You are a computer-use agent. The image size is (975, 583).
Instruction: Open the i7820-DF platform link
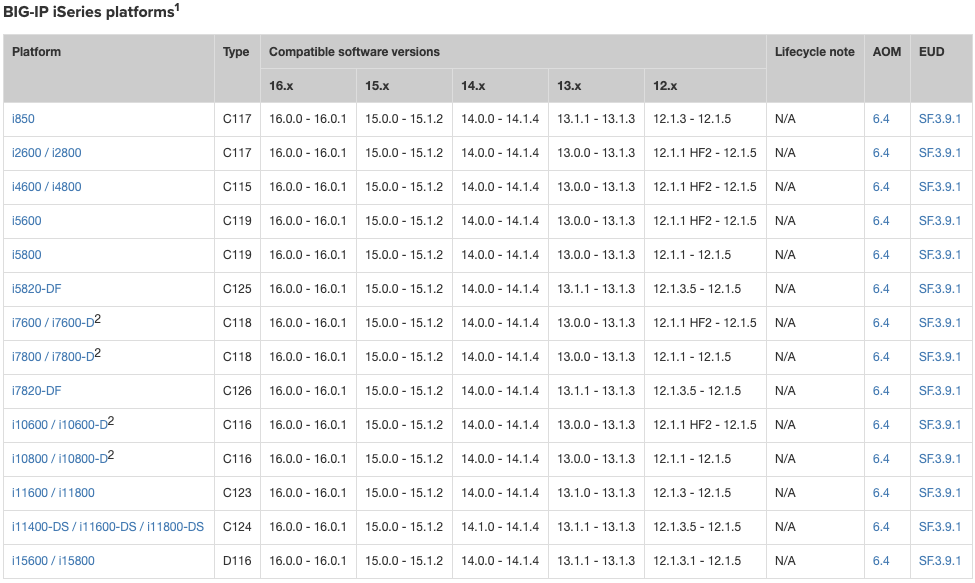[37, 391]
